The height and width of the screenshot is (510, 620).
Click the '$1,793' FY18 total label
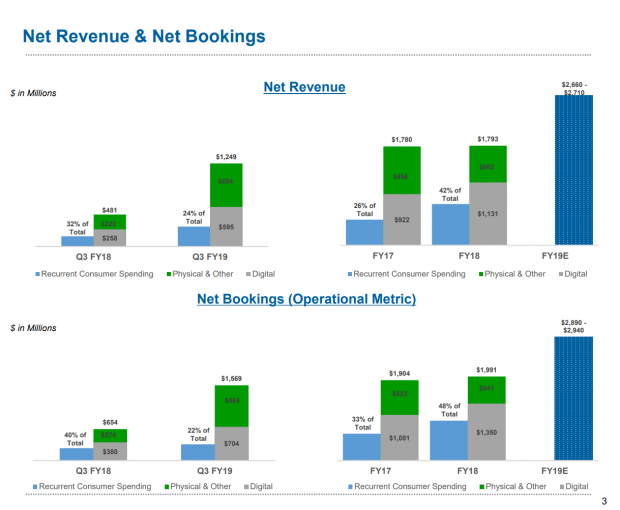click(488, 139)
